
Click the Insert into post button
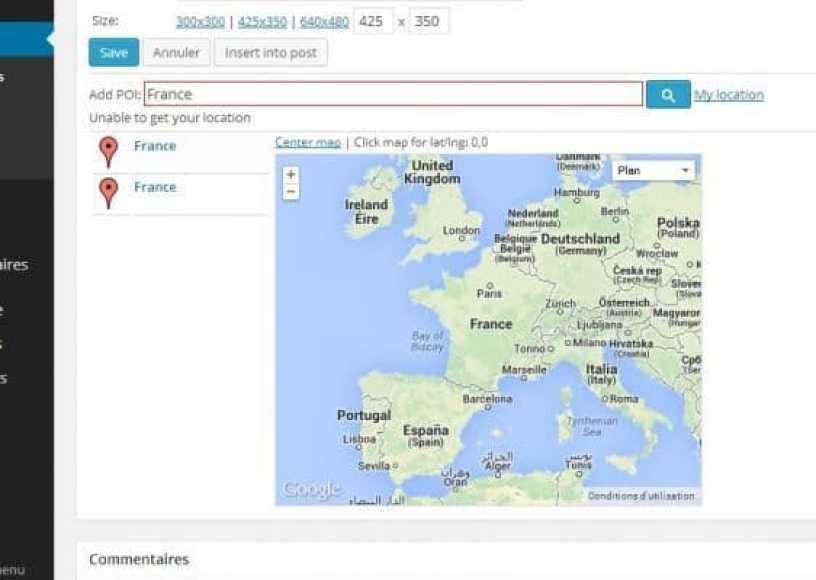(271, 53)
